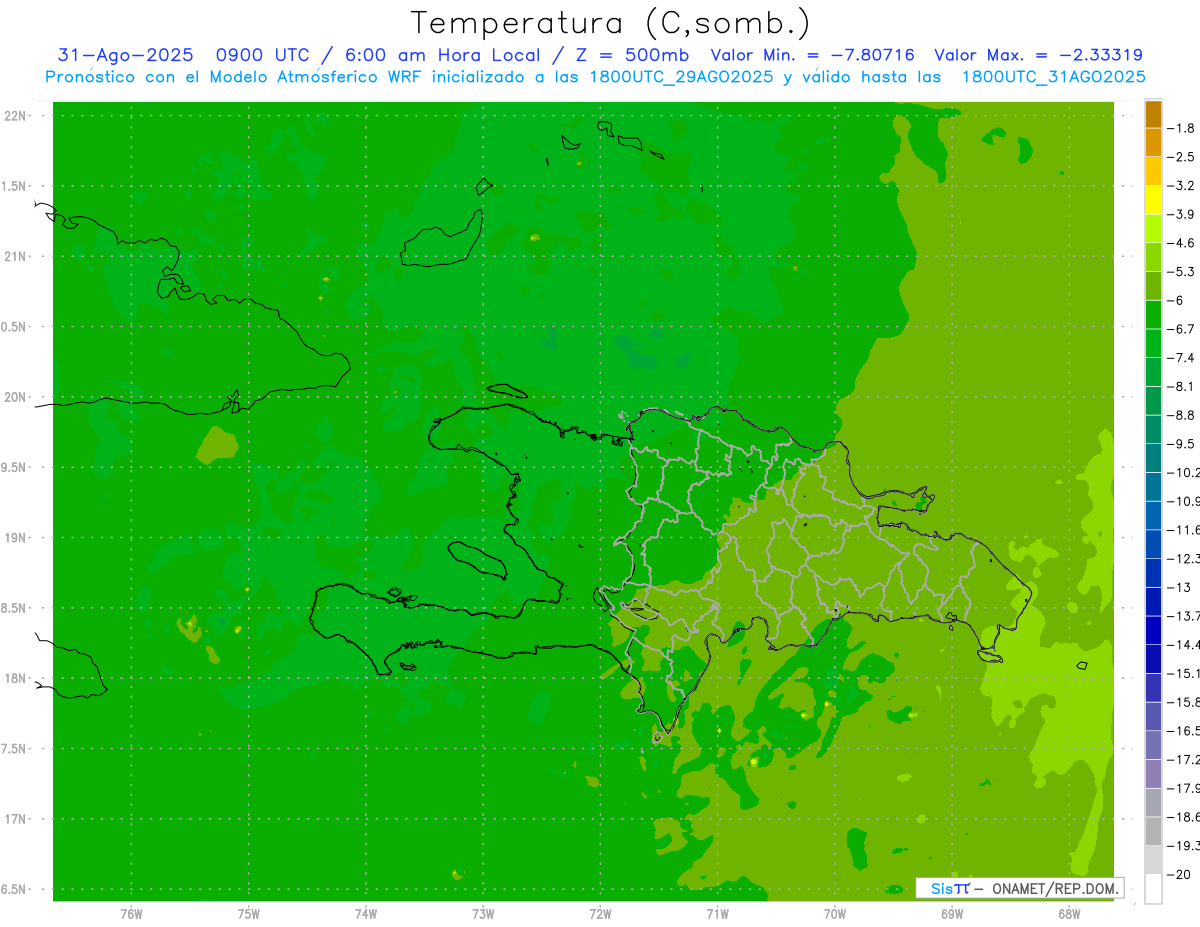Click the "-2.5" colorbar label

click(x=1182, y=157)
